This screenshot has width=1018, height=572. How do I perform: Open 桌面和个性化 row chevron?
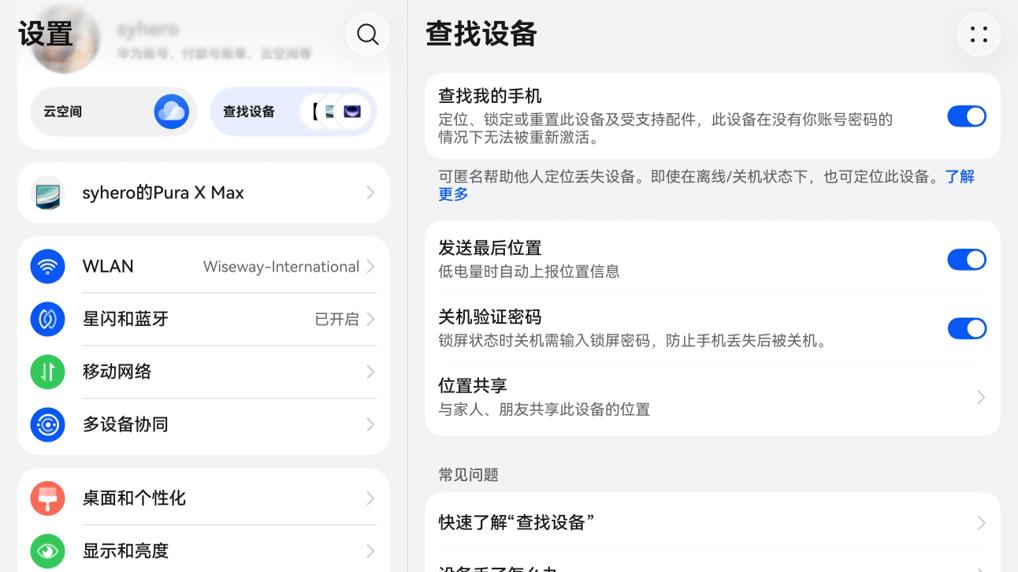[370, 499]
